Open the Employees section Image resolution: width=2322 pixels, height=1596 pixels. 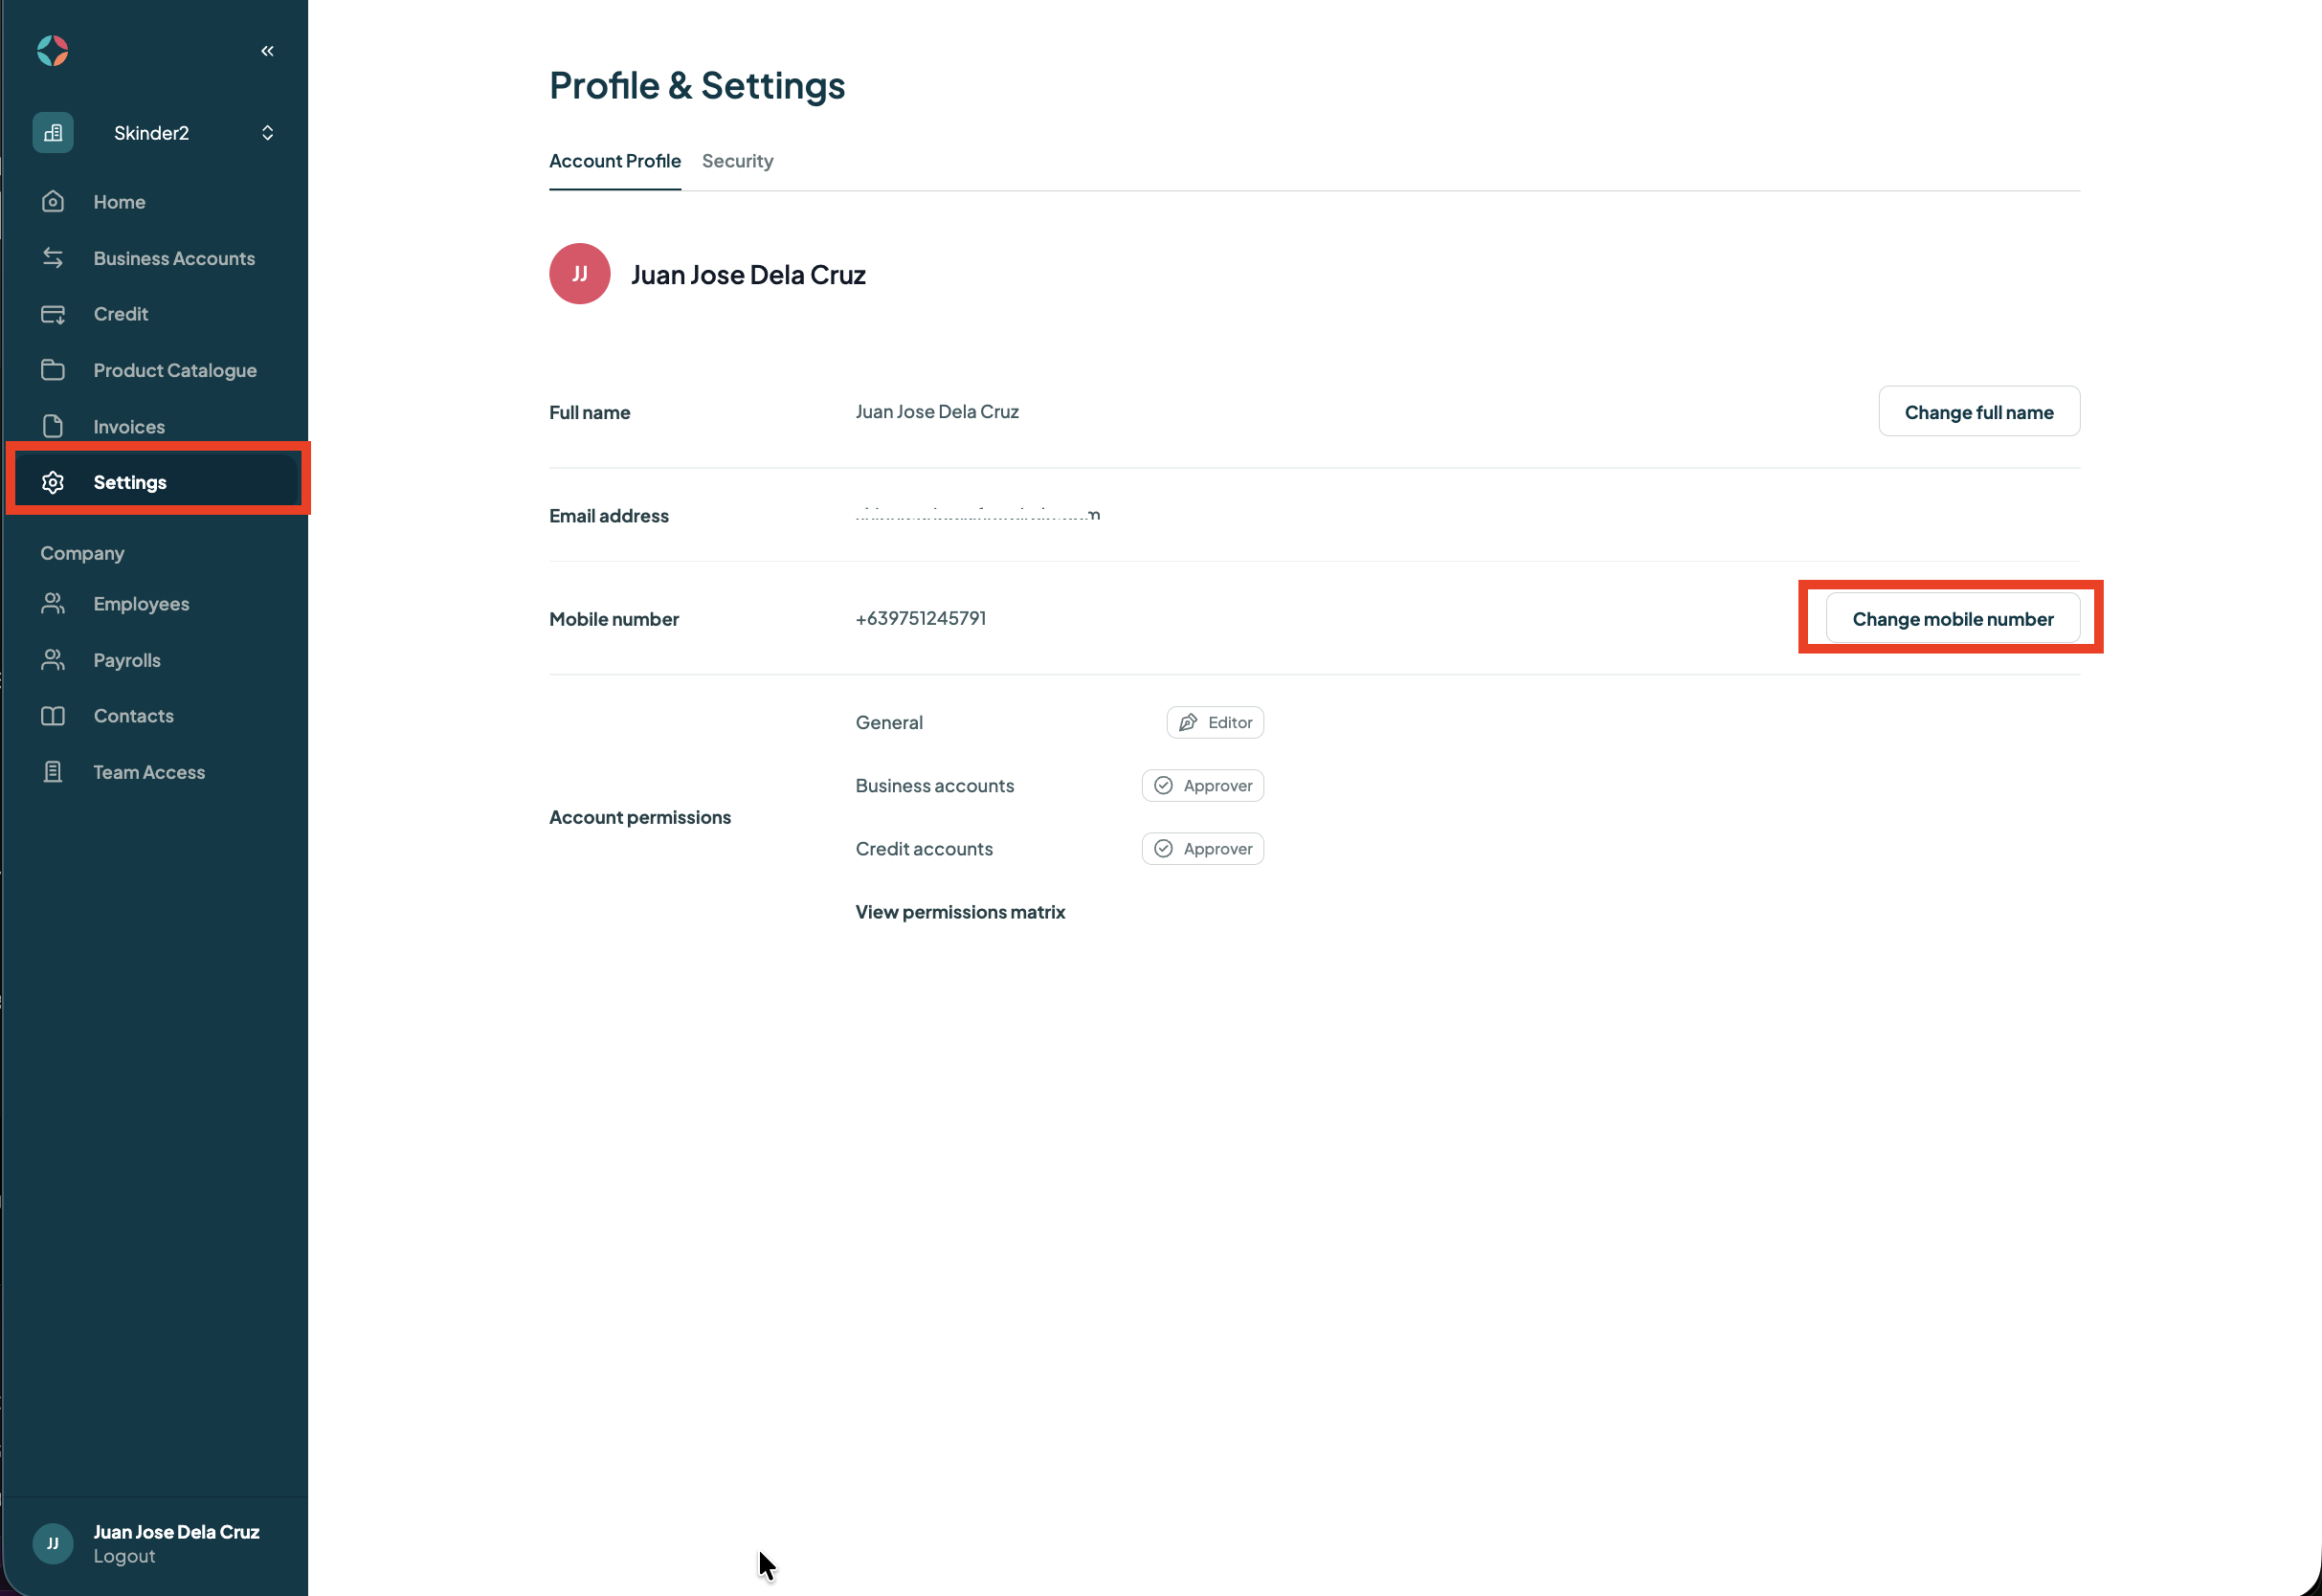tap(156, 604)
